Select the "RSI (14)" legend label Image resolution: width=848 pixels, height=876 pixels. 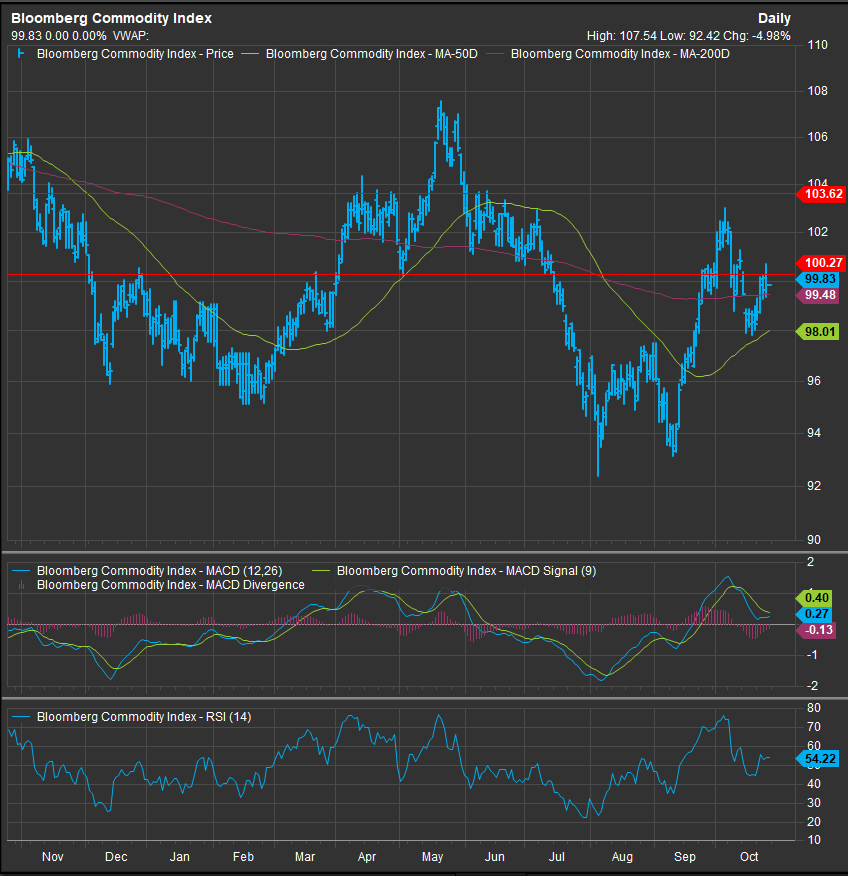click(144, 717)
